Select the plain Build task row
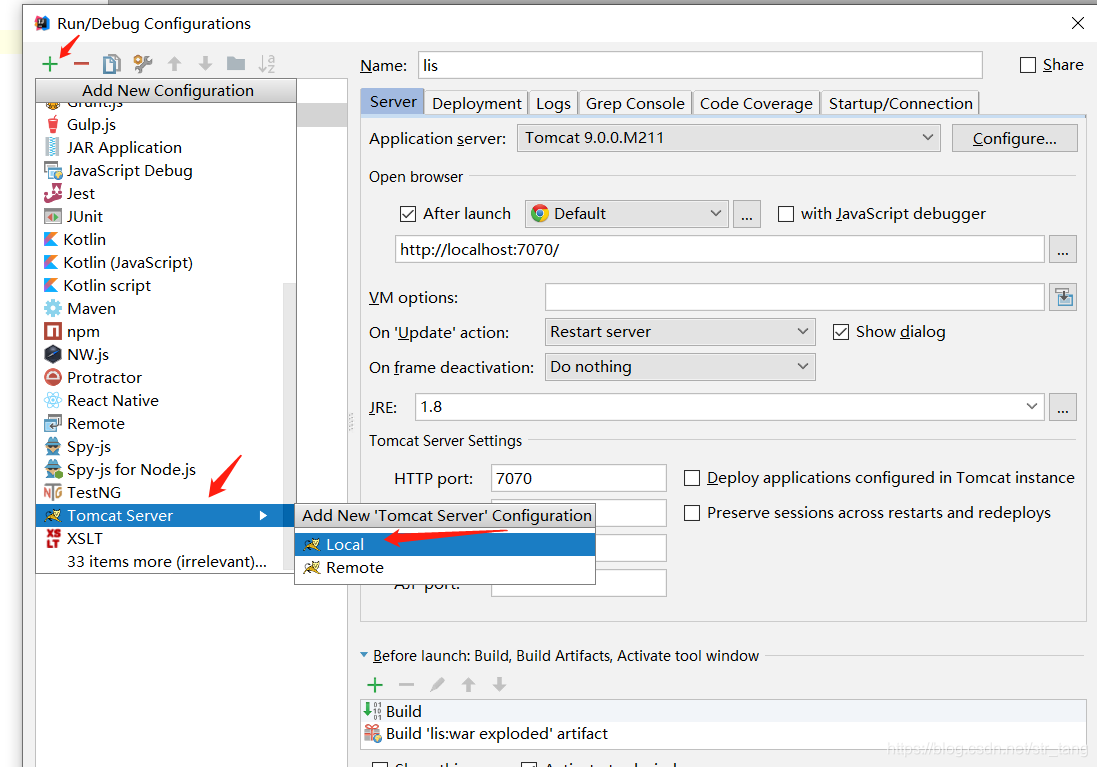1097x767 pixels. click(x=722, y=711)
